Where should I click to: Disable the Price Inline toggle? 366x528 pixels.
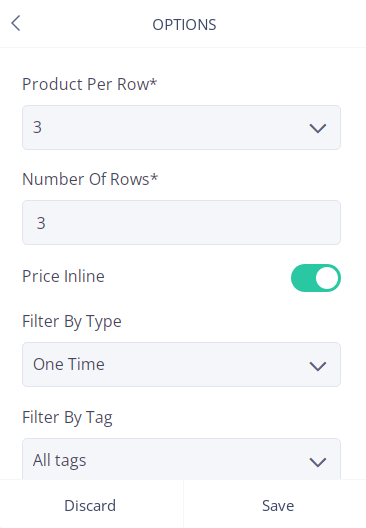point(316,278)
